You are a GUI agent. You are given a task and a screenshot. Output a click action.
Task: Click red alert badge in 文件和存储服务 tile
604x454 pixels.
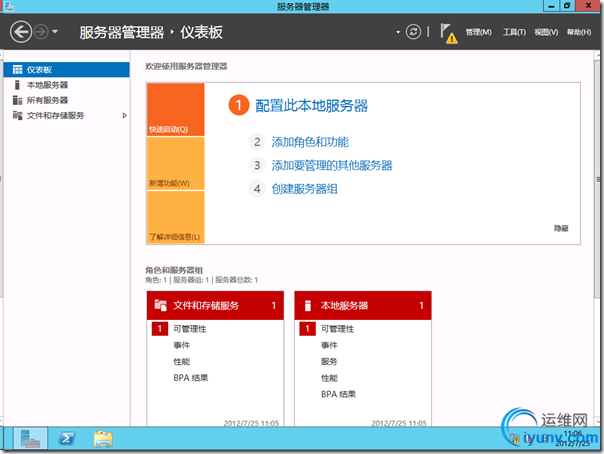[159, 329]
